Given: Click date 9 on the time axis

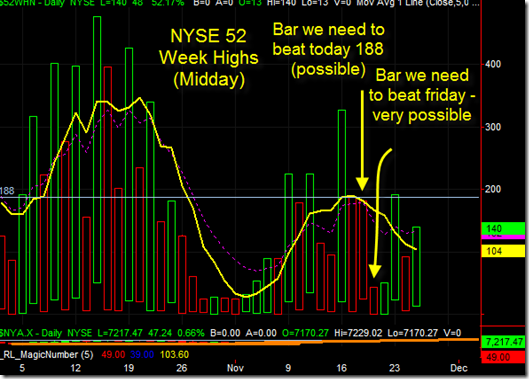Looking at the screenshot, I should coord(288,368).
